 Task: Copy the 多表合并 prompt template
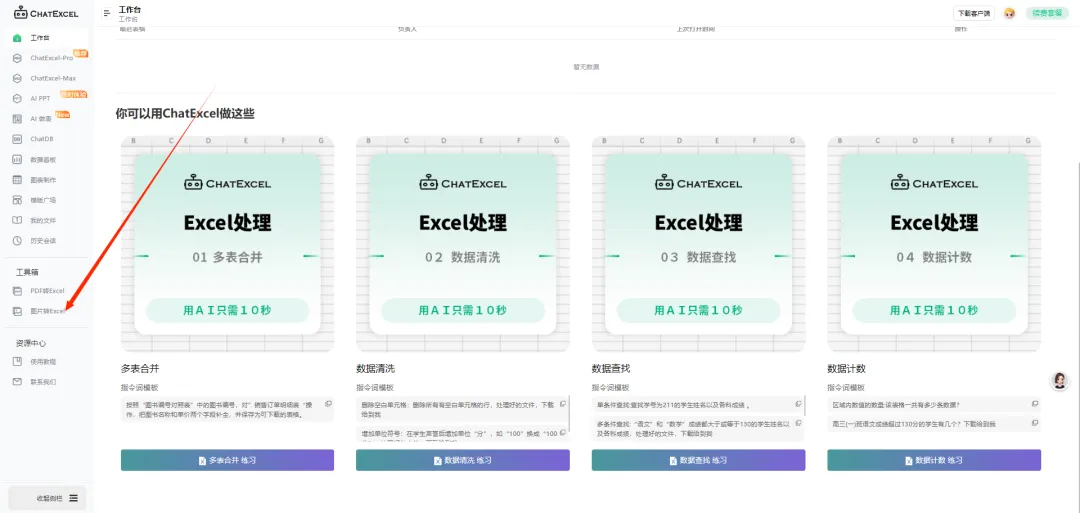(x=329, y=404)
